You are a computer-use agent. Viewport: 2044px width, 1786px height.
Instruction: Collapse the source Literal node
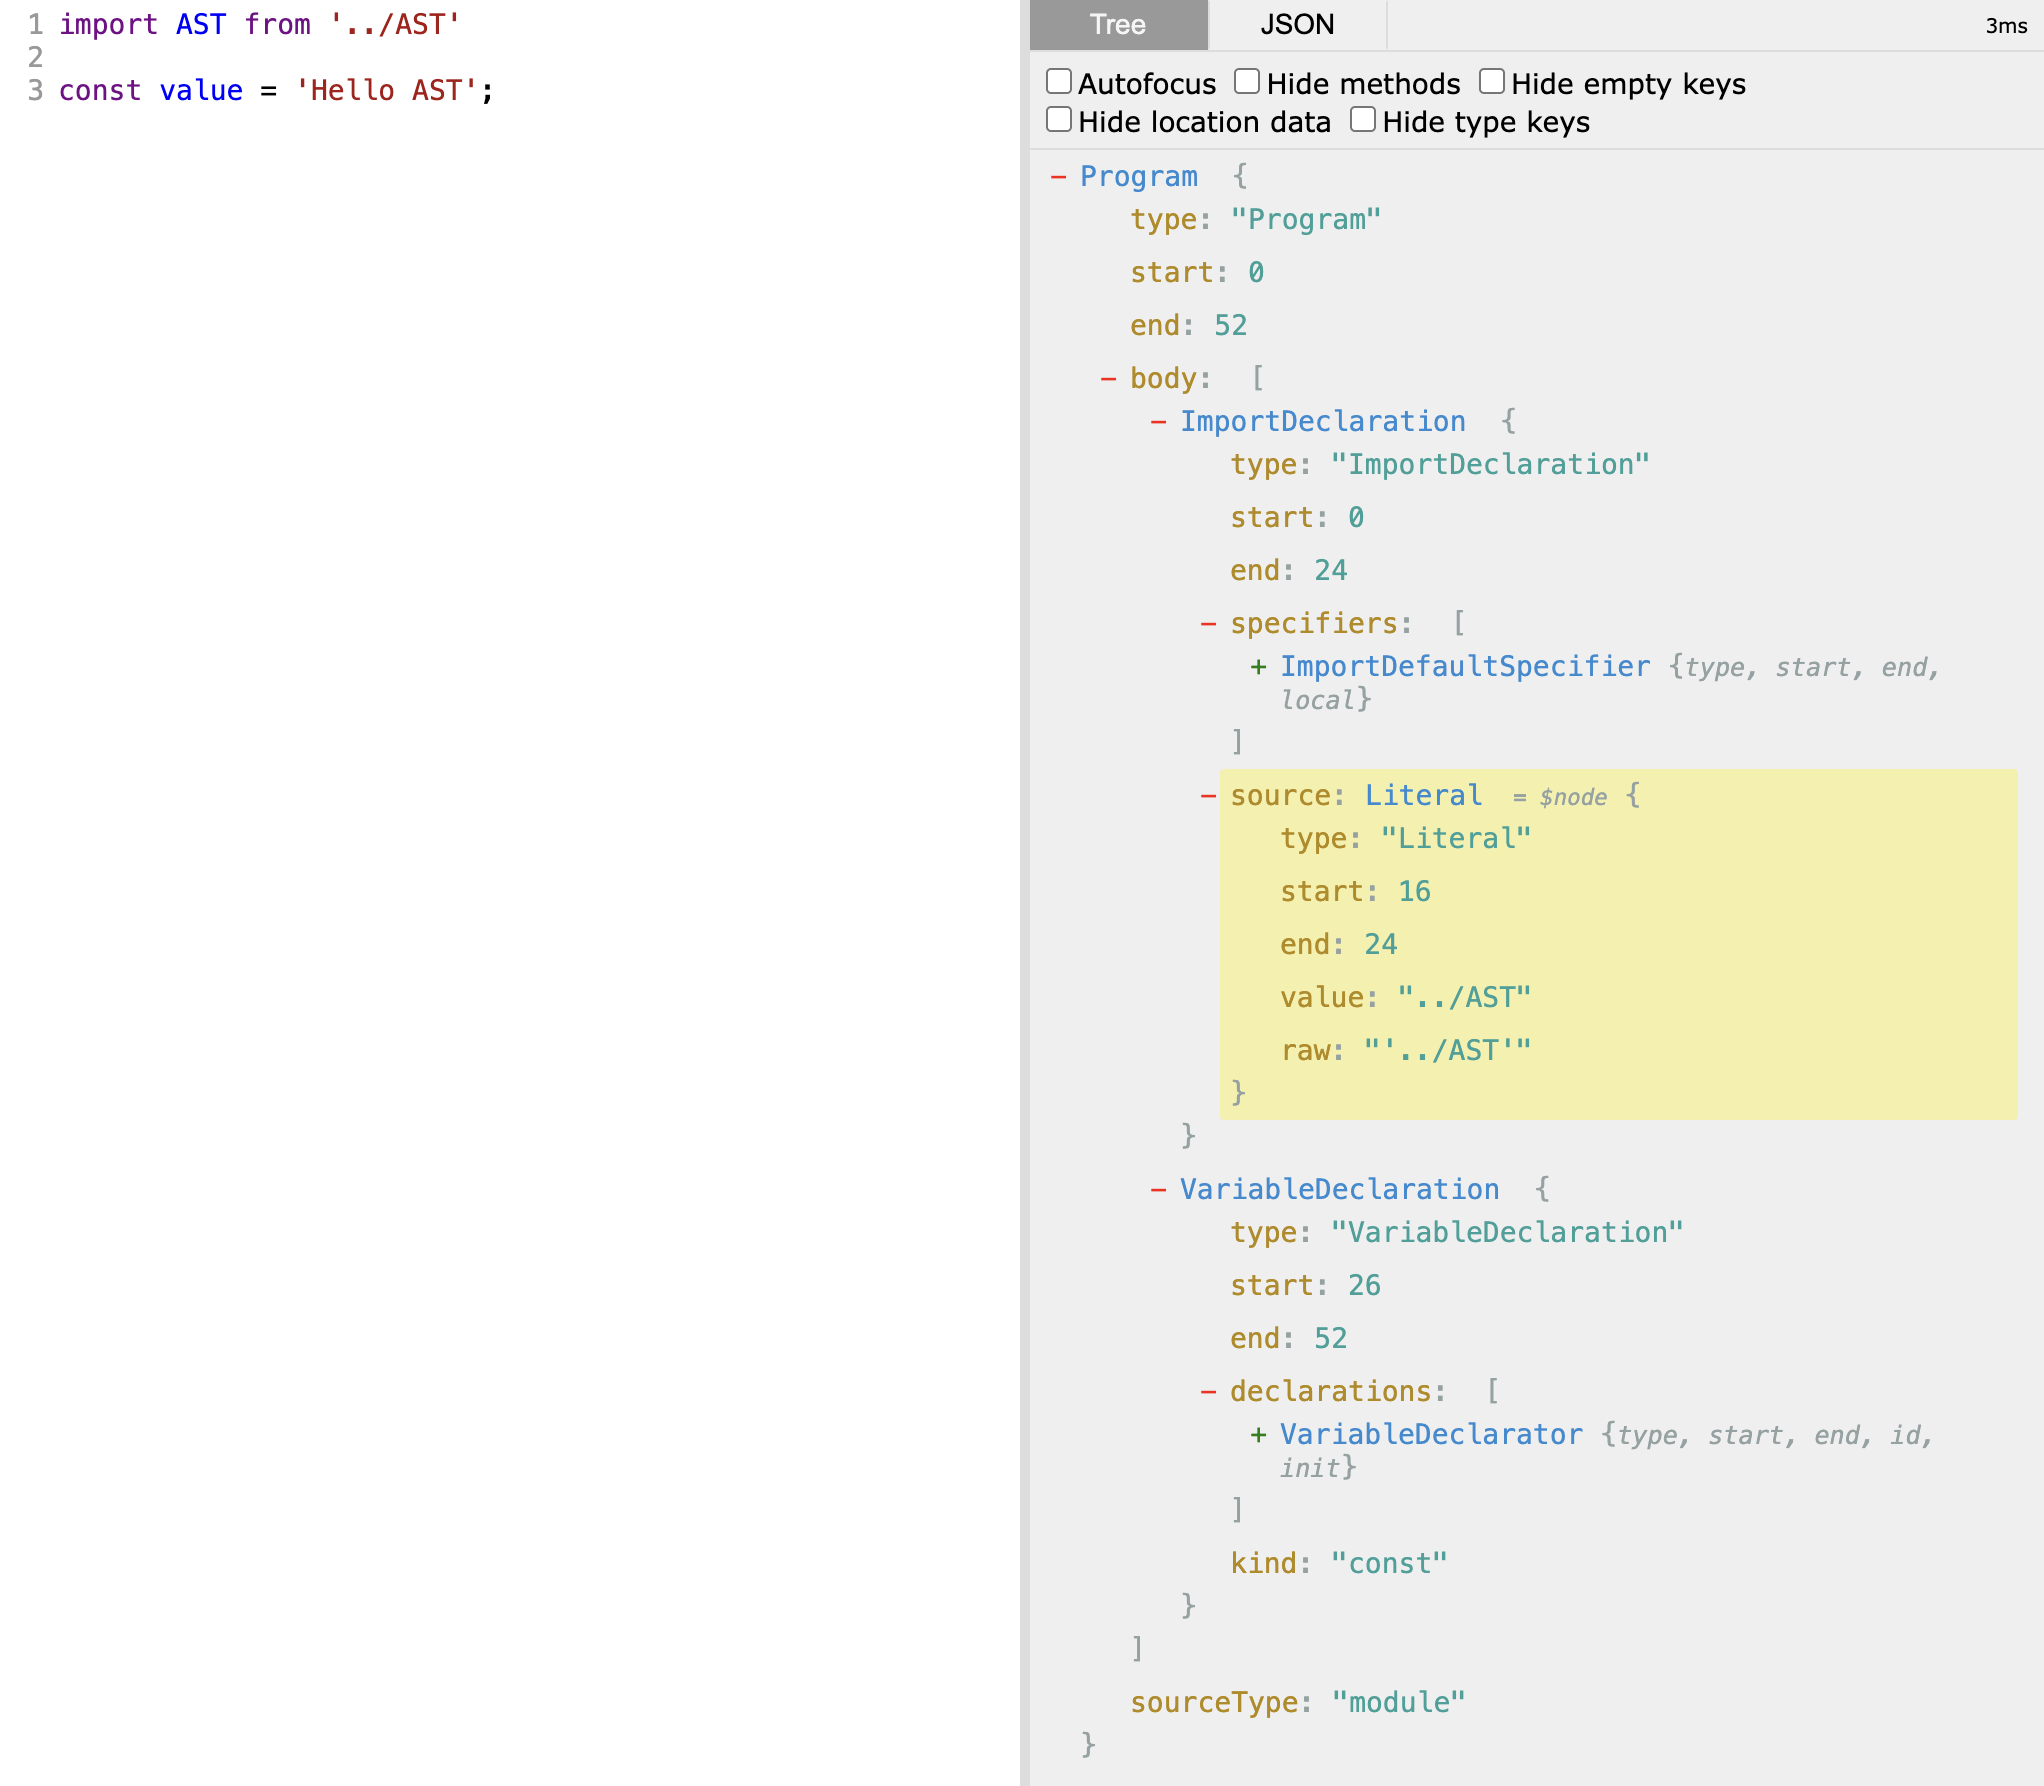click(x=1208, y=796)
